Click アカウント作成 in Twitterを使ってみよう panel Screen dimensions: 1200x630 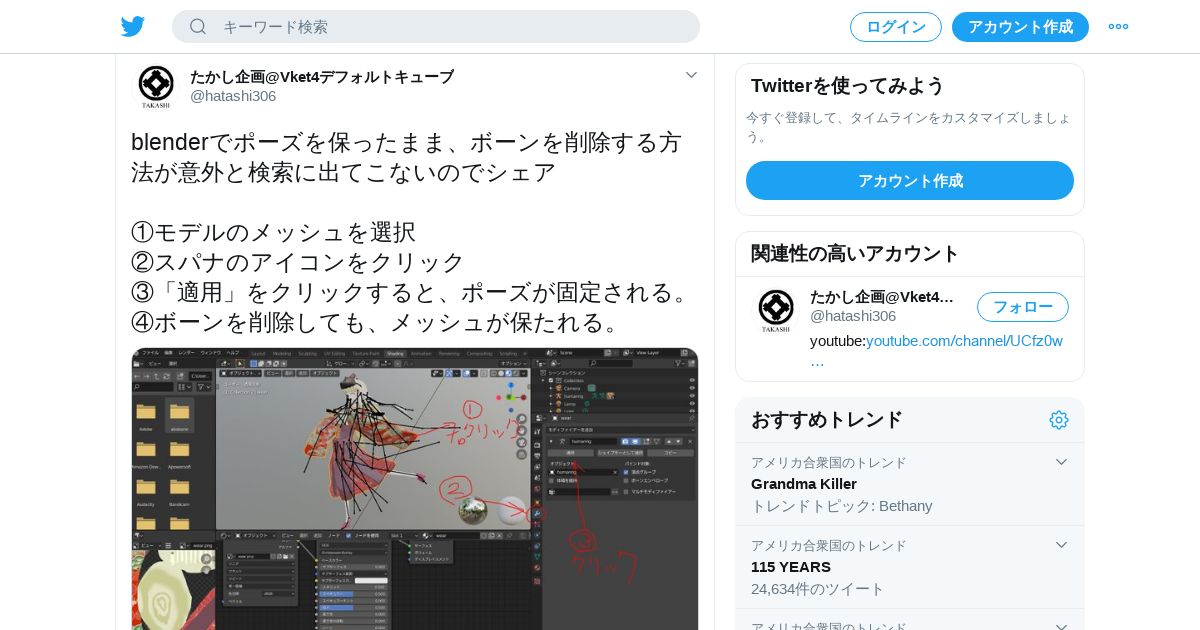pos(910,181)
